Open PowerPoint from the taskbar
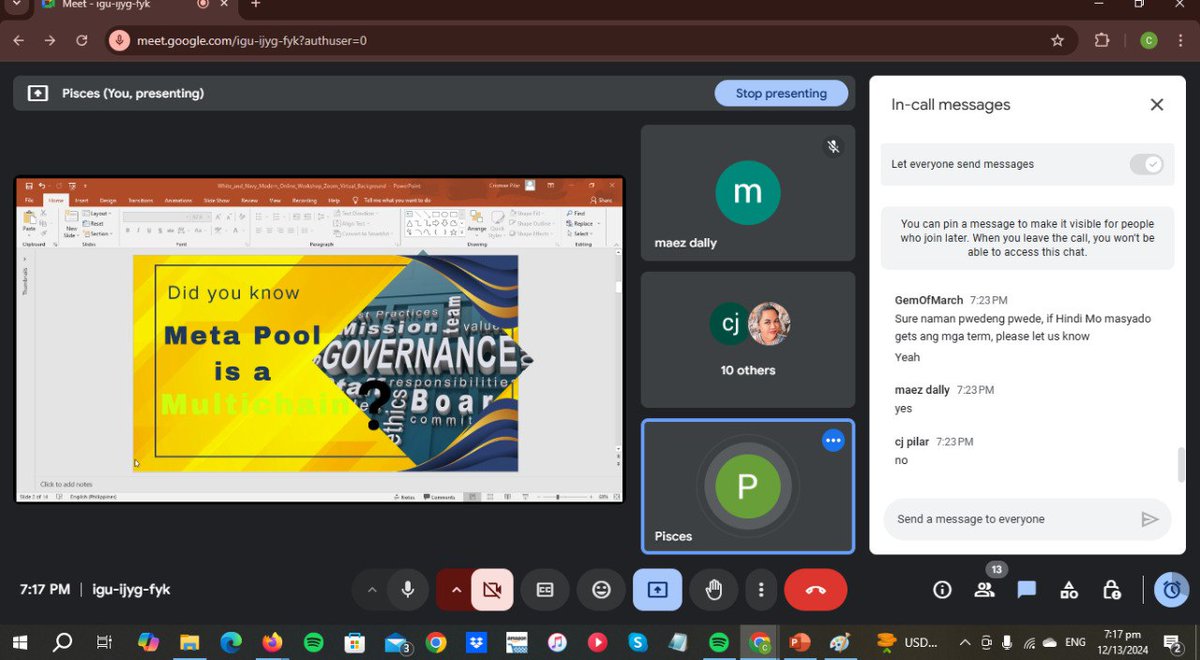 (799, 643)
